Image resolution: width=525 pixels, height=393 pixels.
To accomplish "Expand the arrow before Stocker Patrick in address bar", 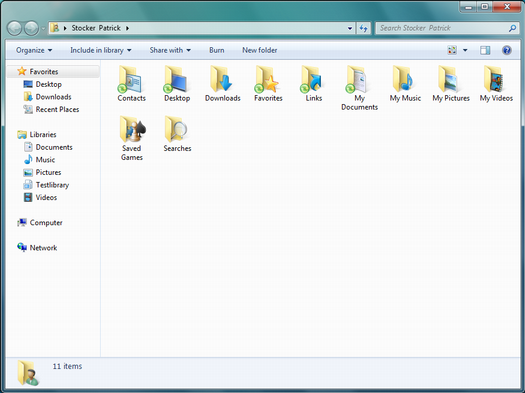I will tap(65, 28).
